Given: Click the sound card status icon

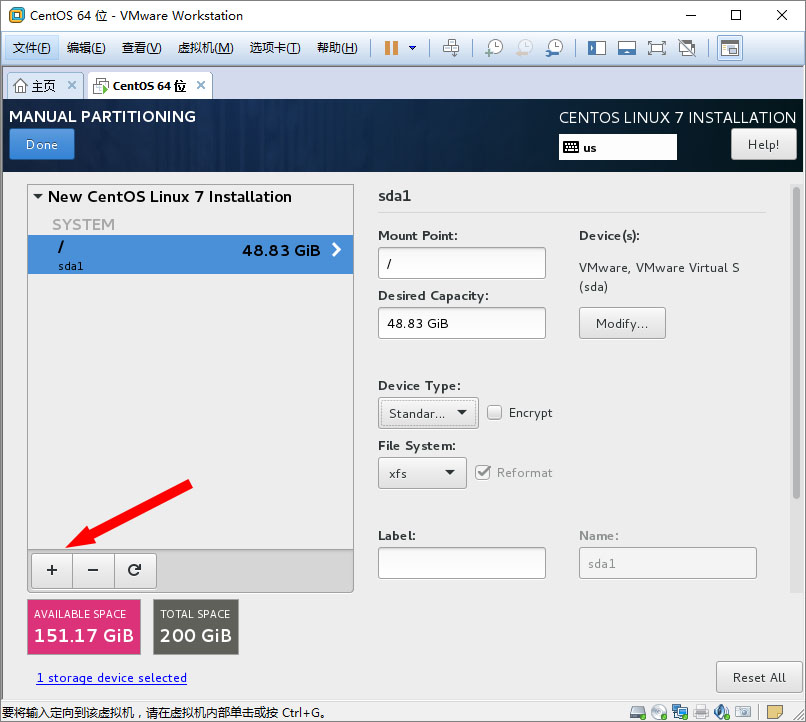Looking at the screenshot, I should (x=722, y=712).
